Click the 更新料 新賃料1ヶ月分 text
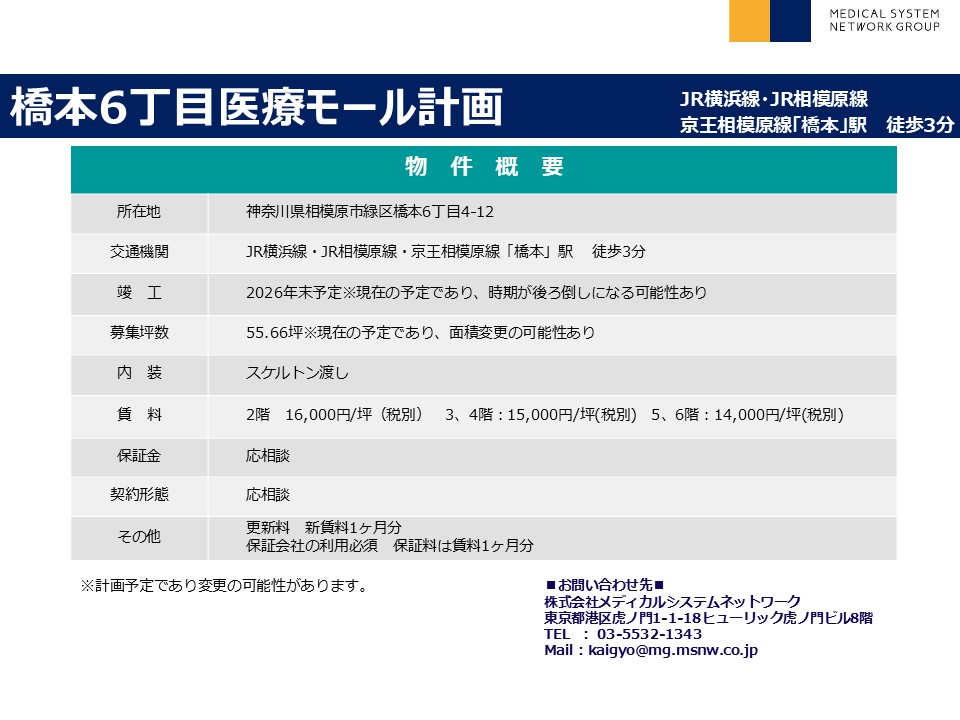960x720 pixels. click(324, 528)
